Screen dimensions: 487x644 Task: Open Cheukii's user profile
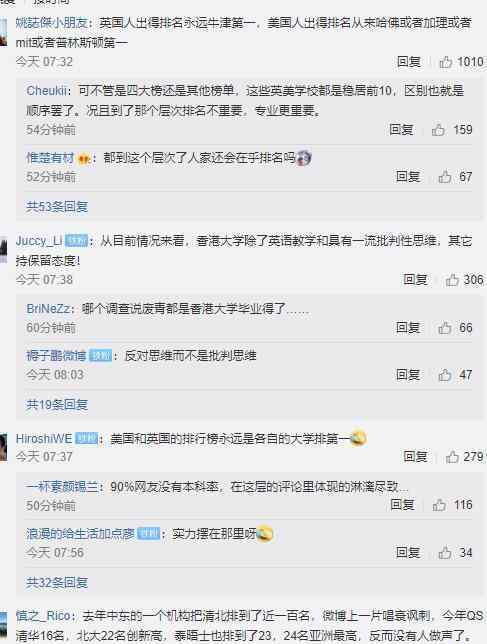(x=46, y=90)
